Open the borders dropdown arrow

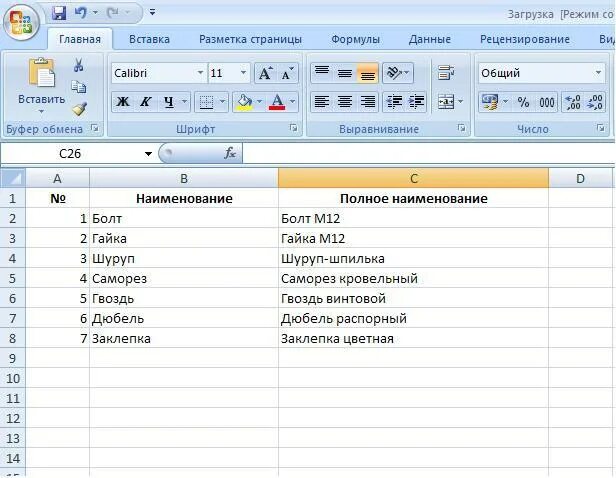click(x=222, y=102)
